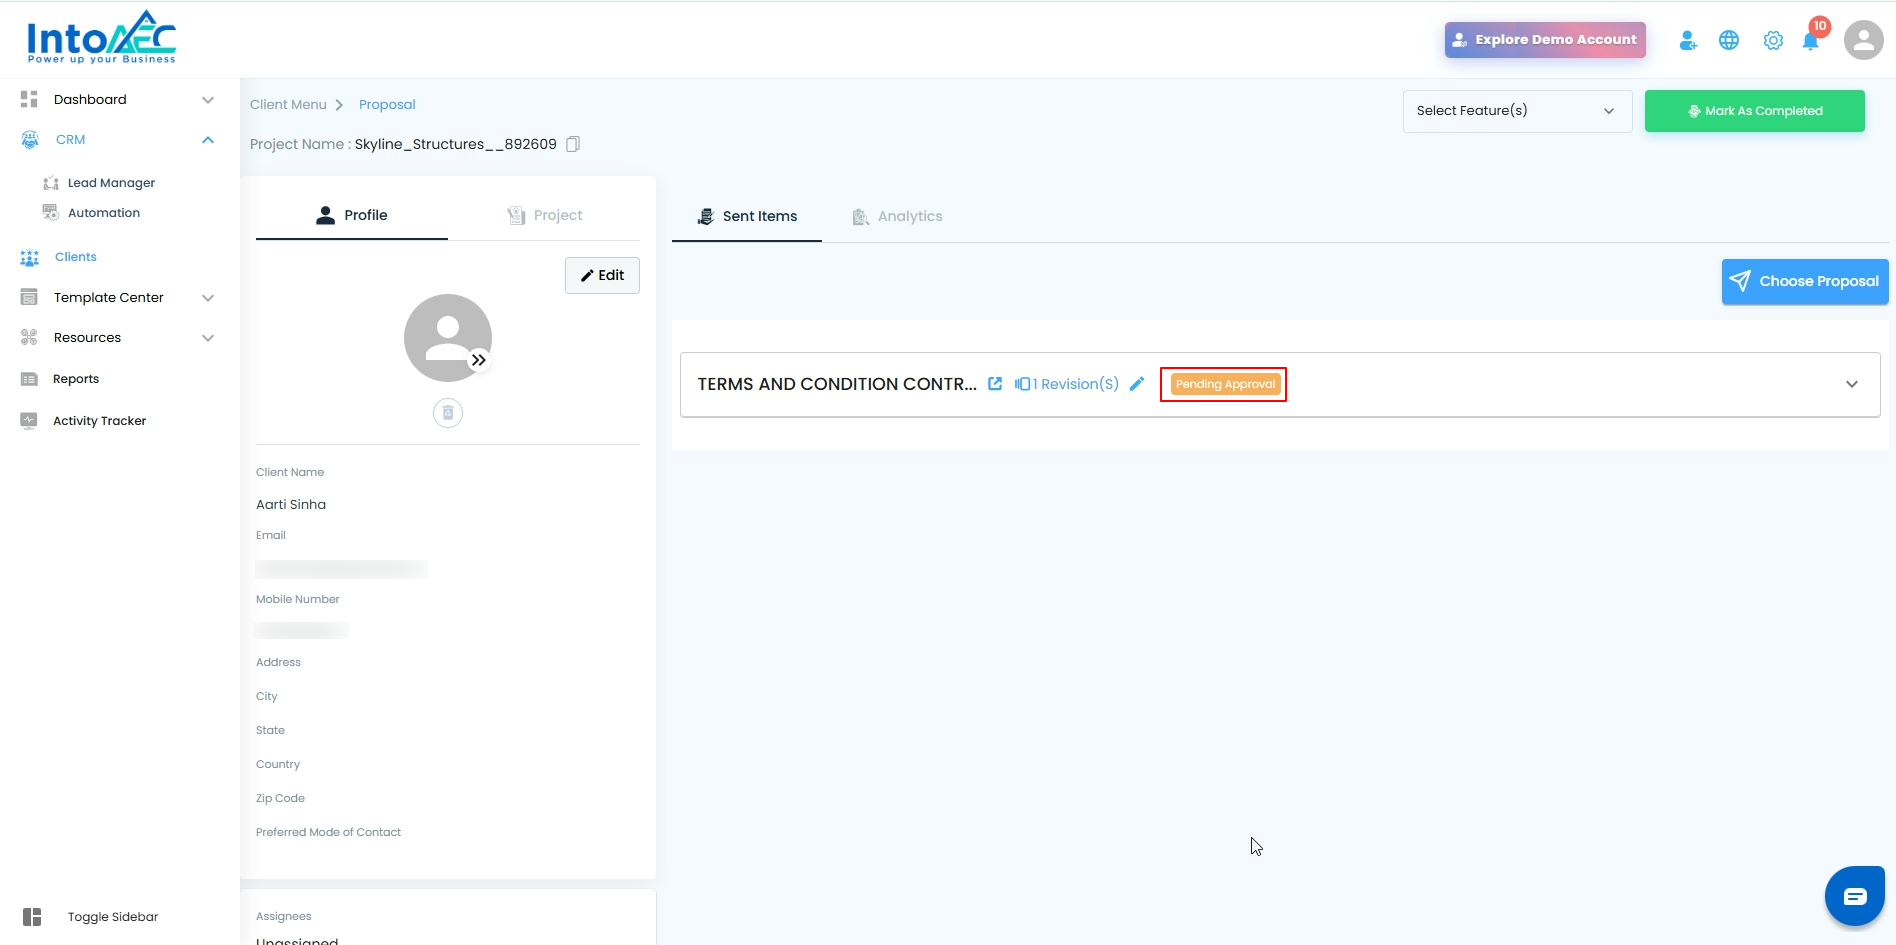The width and height of the screenshot is (1896, 945).
Task: Expand the Terms and Condition proposal row
Action: pos(1852,384)
